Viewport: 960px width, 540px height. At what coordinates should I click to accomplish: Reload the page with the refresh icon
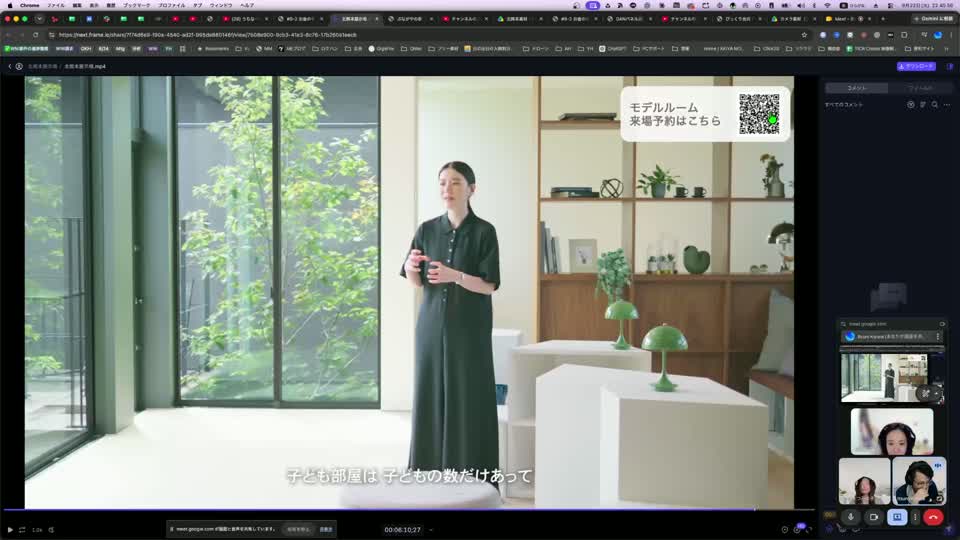36,35
